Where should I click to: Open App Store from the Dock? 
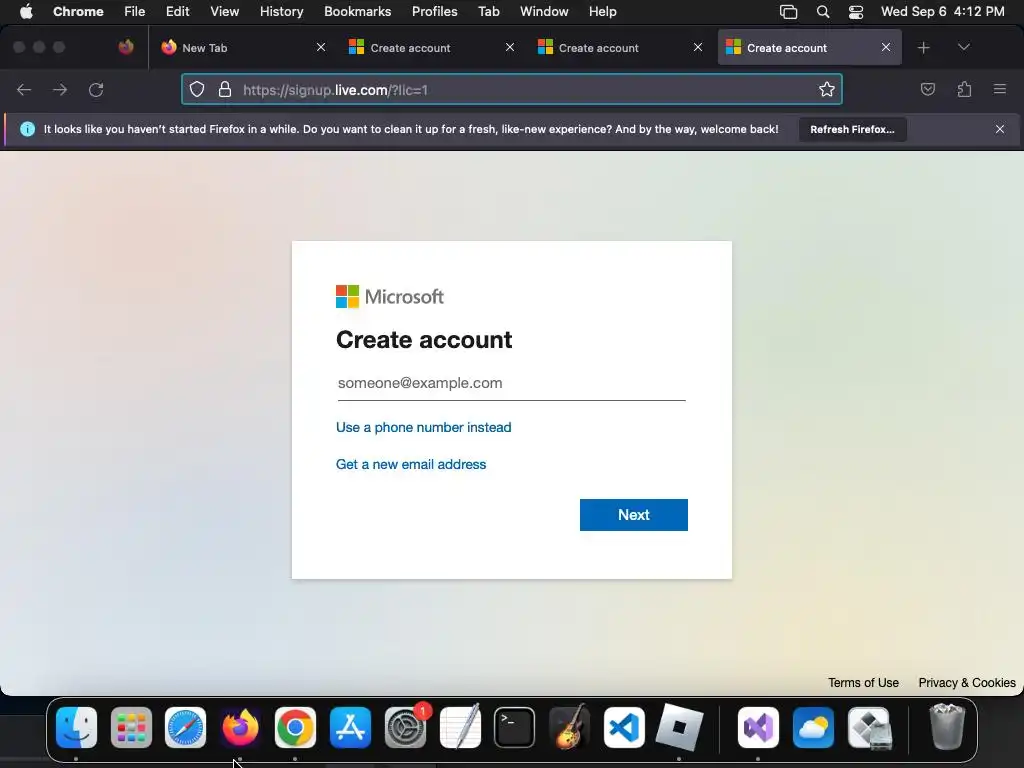[x=350, y=727]
